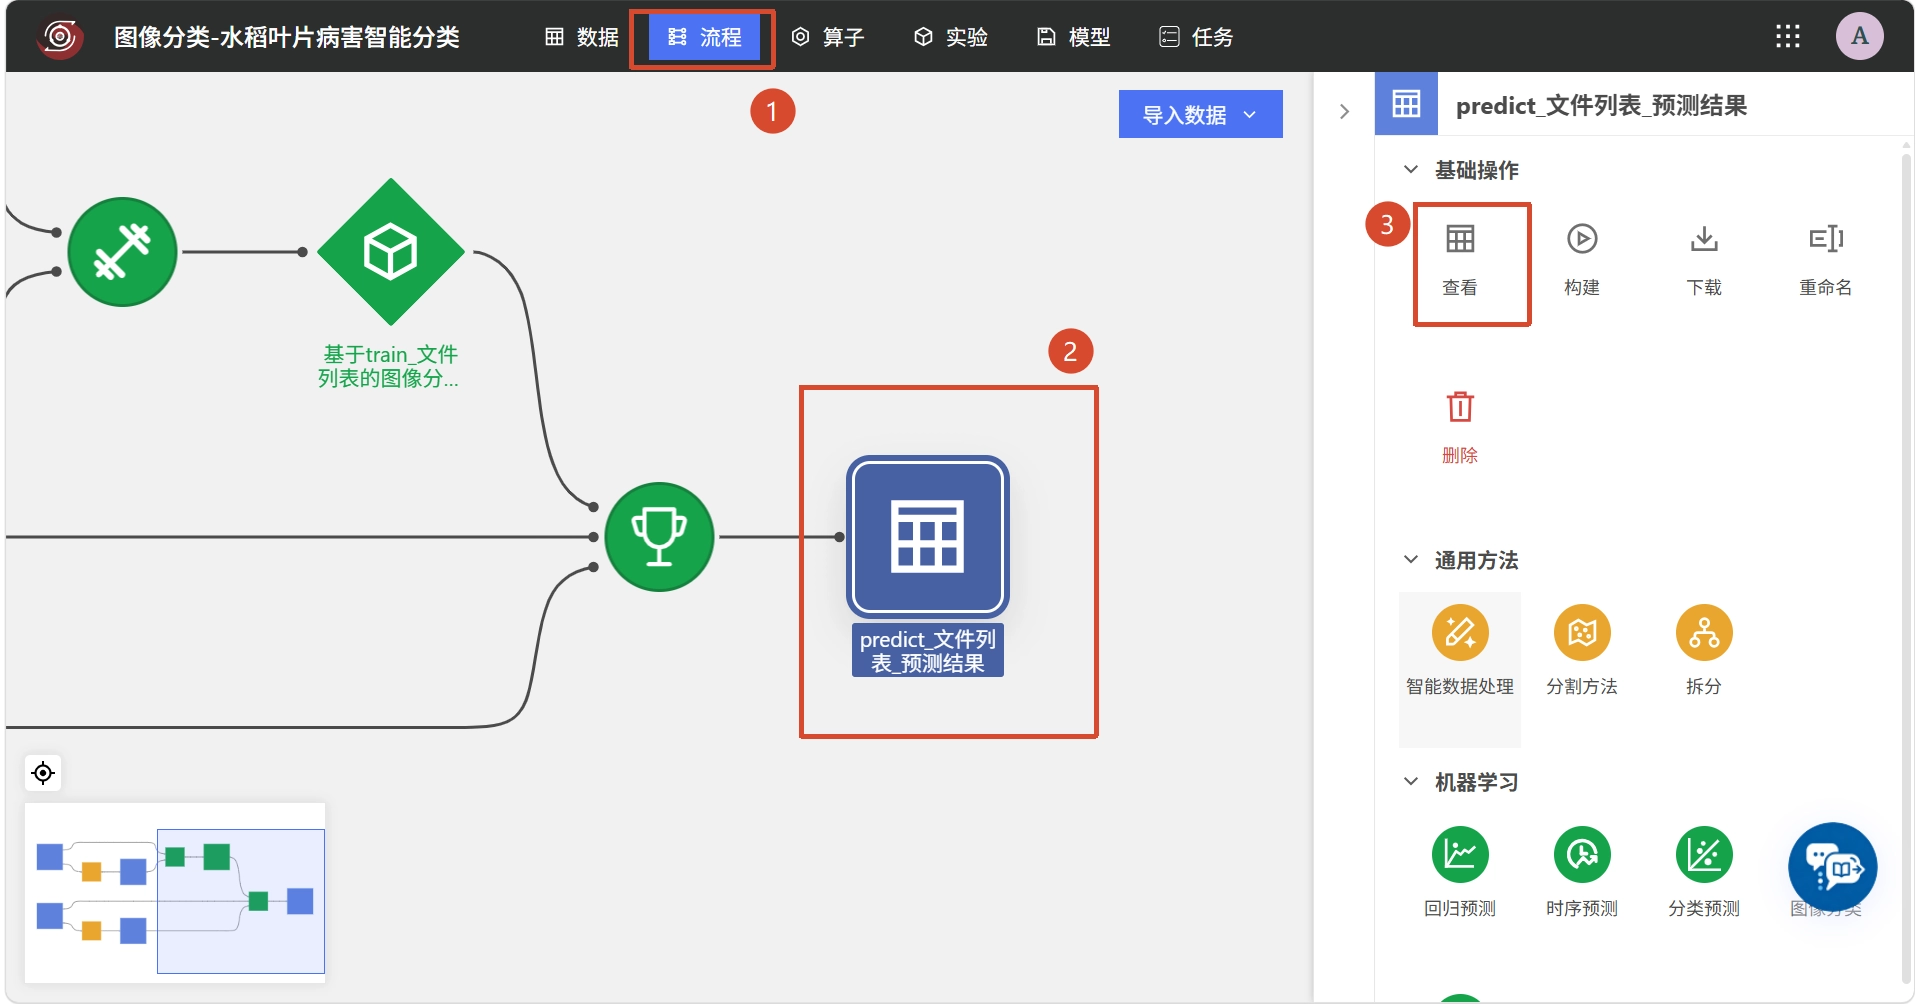This screenshot has width=1920, height=1008.
Task: Select the green dumbbell training node
Action: pyautogui.click(x=122, y=252)
